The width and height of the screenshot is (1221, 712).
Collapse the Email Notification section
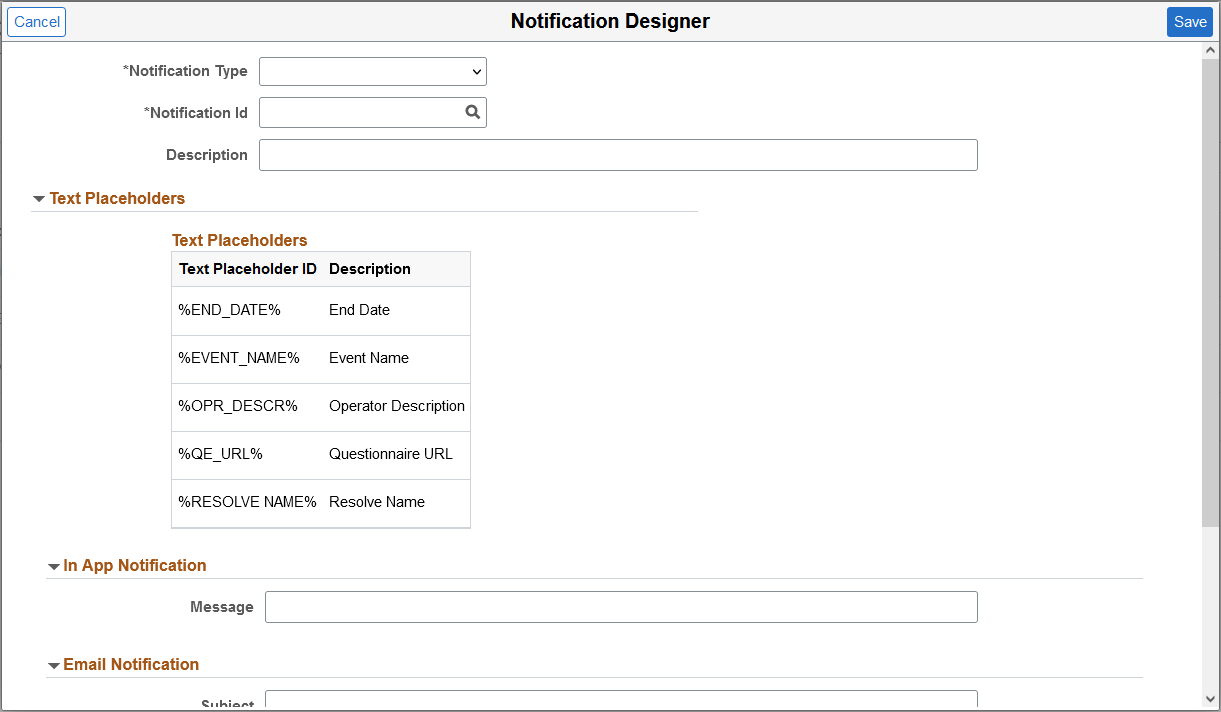pos(53,665)
